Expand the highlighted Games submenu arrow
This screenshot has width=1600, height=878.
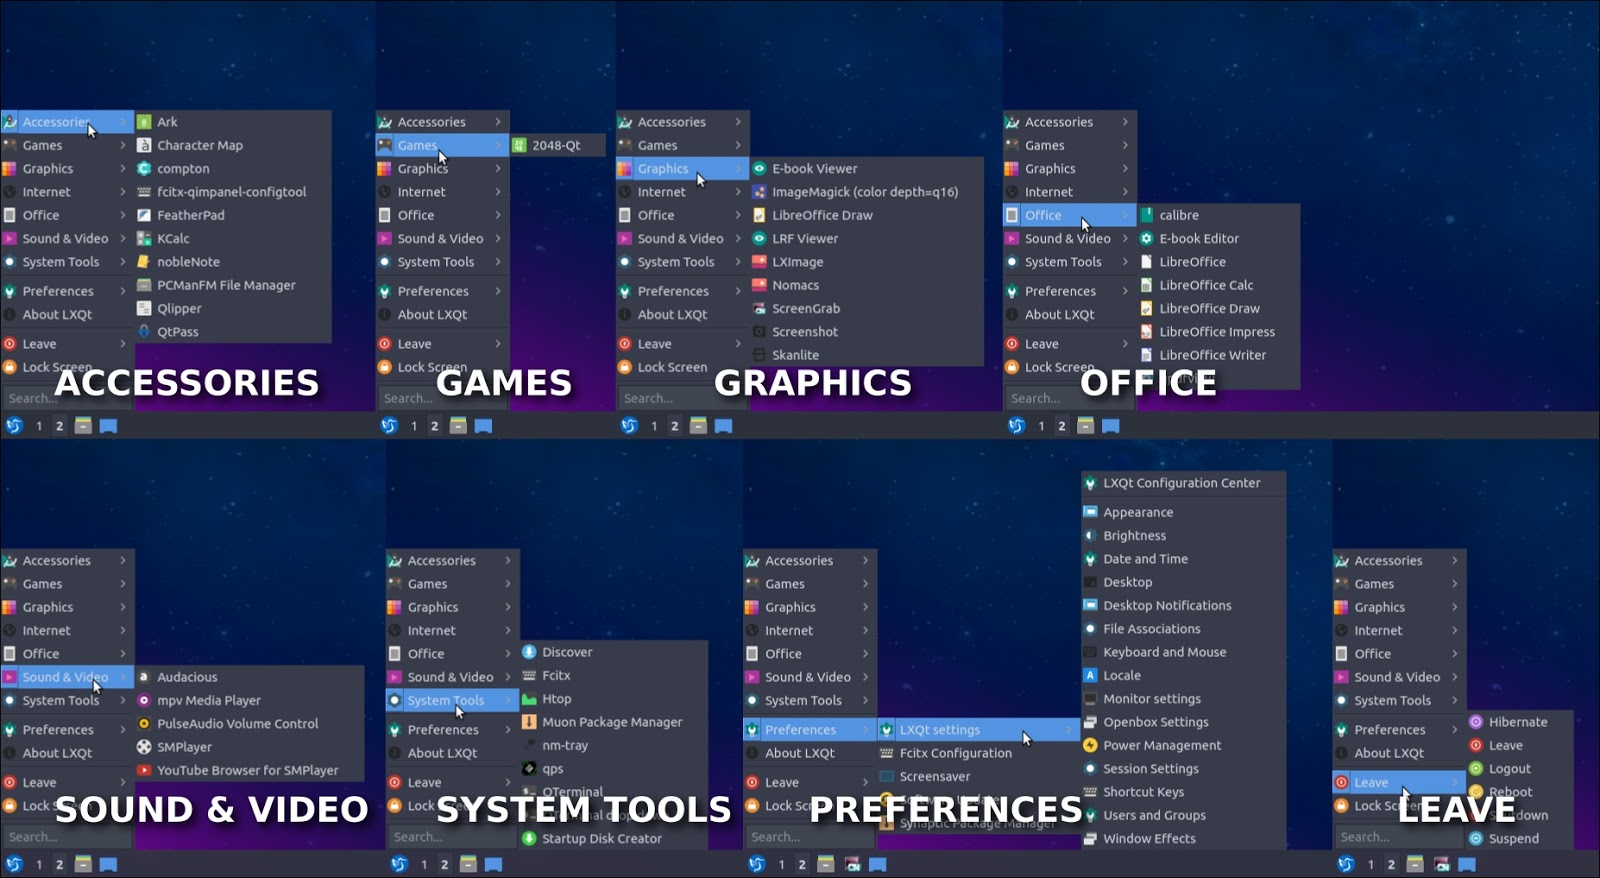pyautogui.click(x=498, y=145)
